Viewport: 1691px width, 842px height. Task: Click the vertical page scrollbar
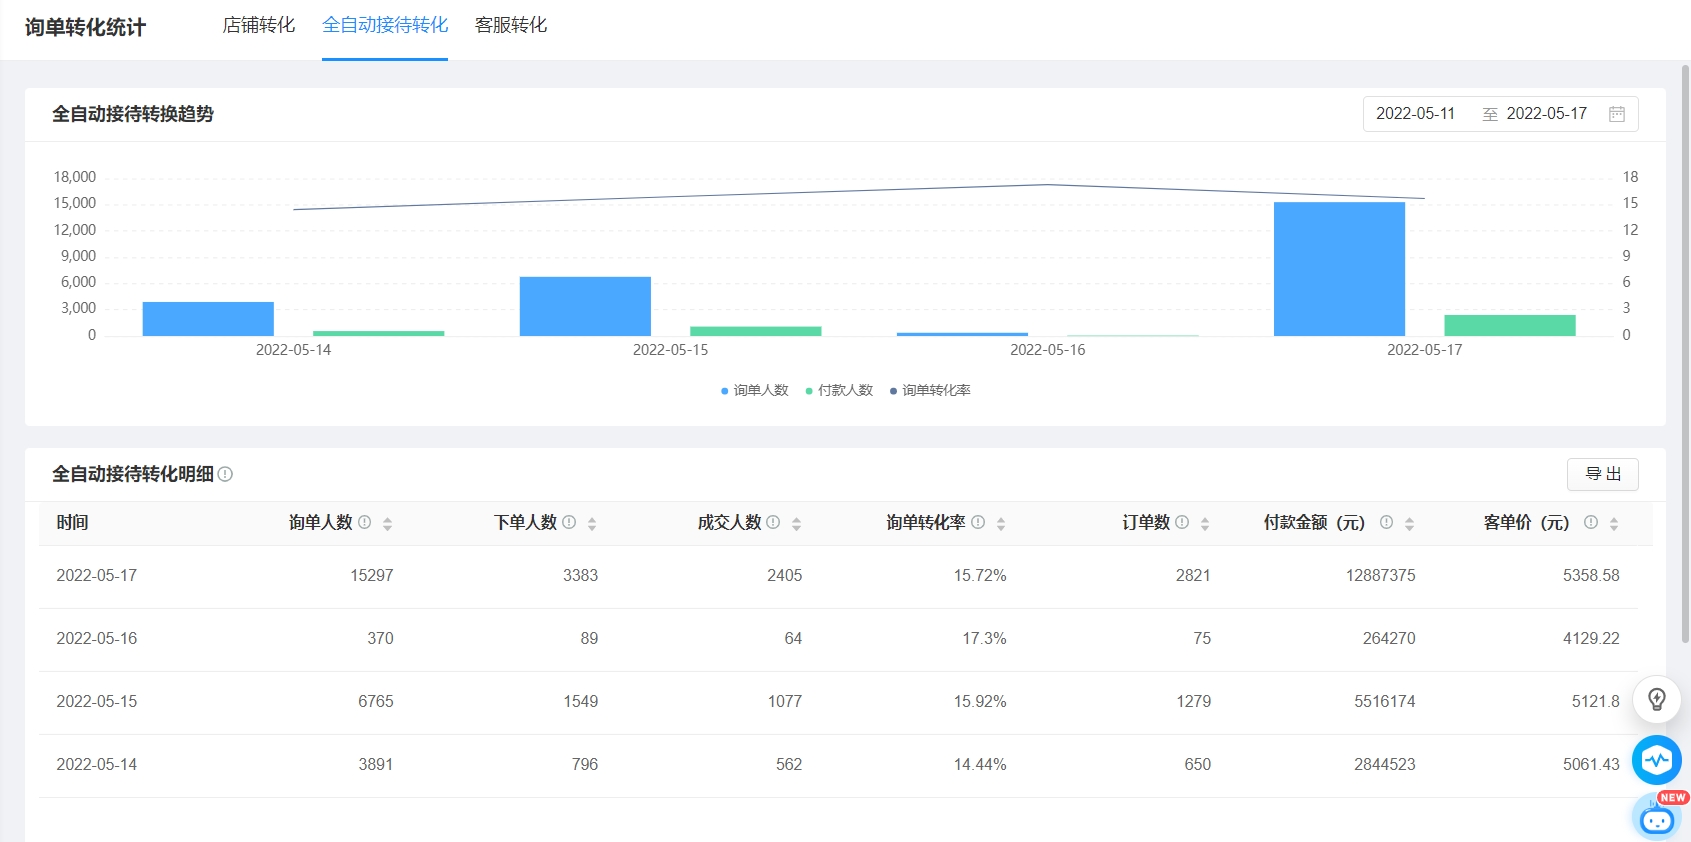(1685, 354)
